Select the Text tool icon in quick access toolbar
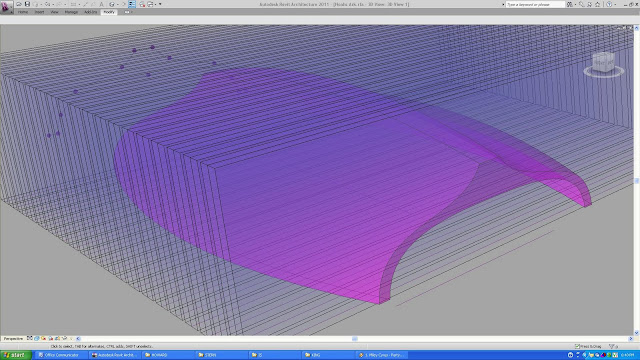This screenshot has height=360, width=640. click(102, 4)
